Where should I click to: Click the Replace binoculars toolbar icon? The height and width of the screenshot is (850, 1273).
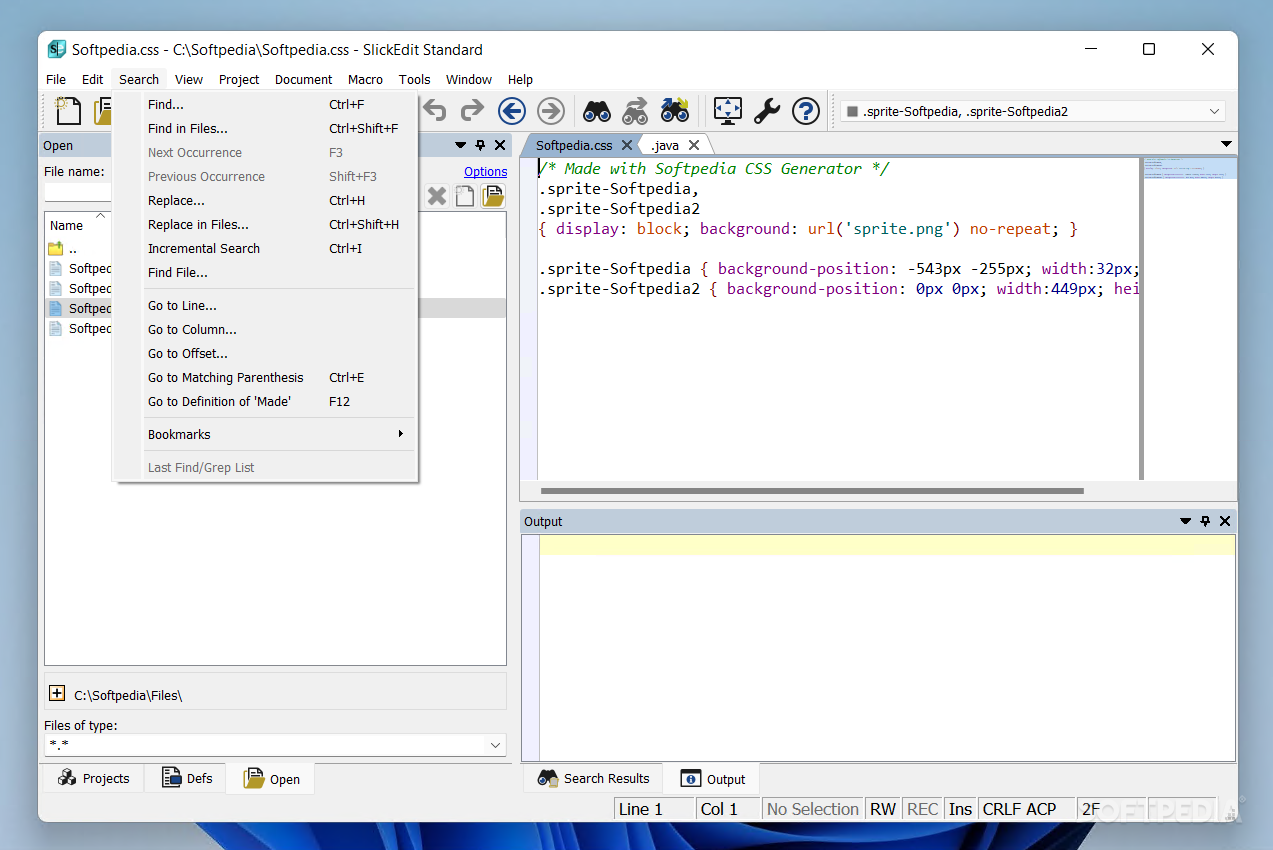tap(675, 110)
